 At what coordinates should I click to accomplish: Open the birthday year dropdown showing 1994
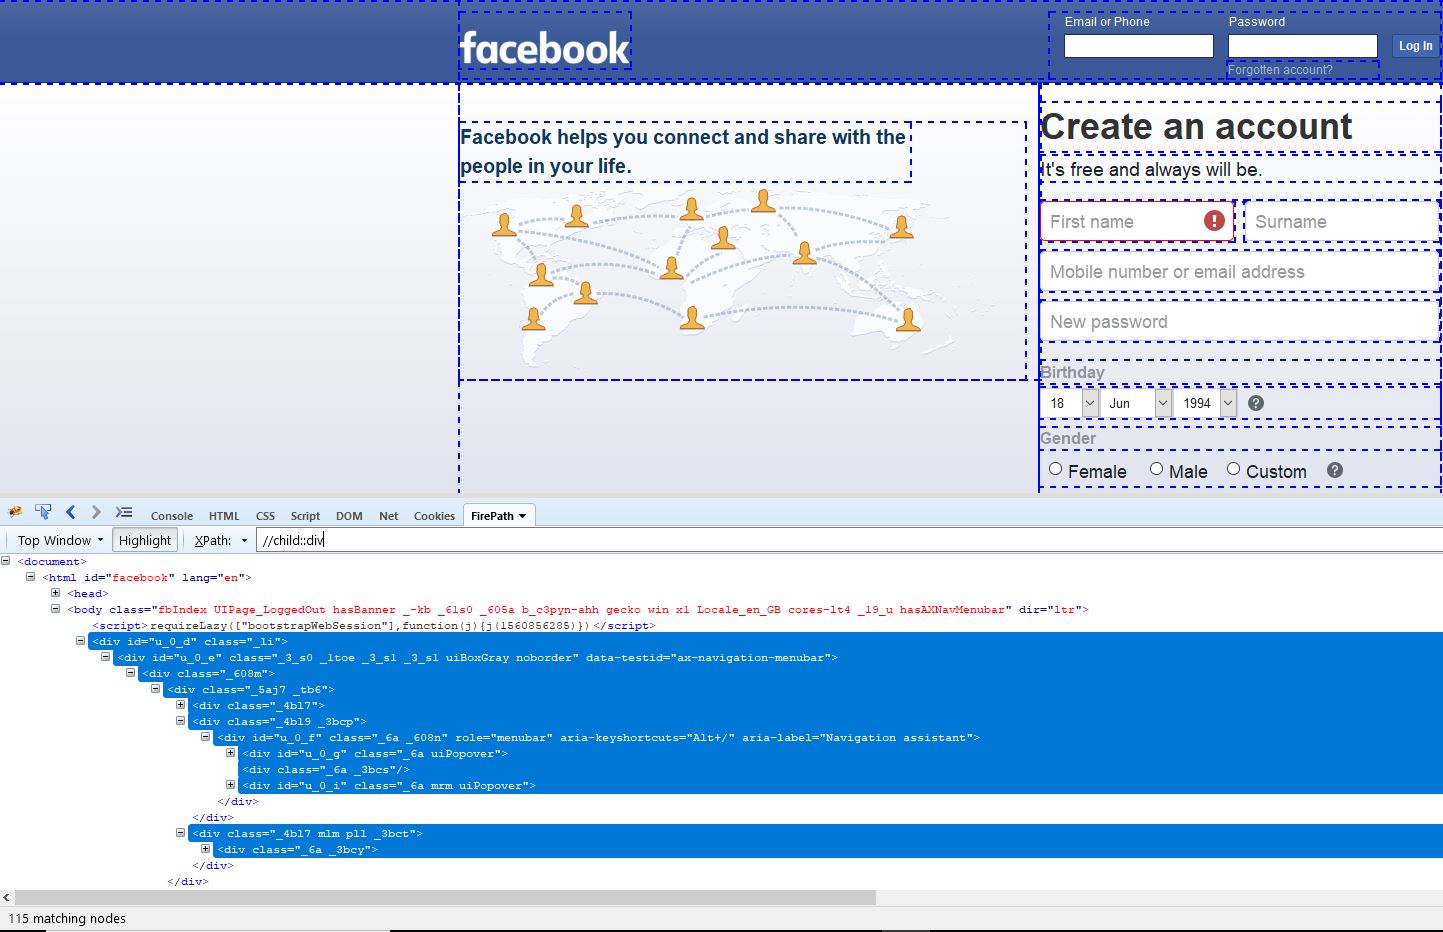[1207, 403]
